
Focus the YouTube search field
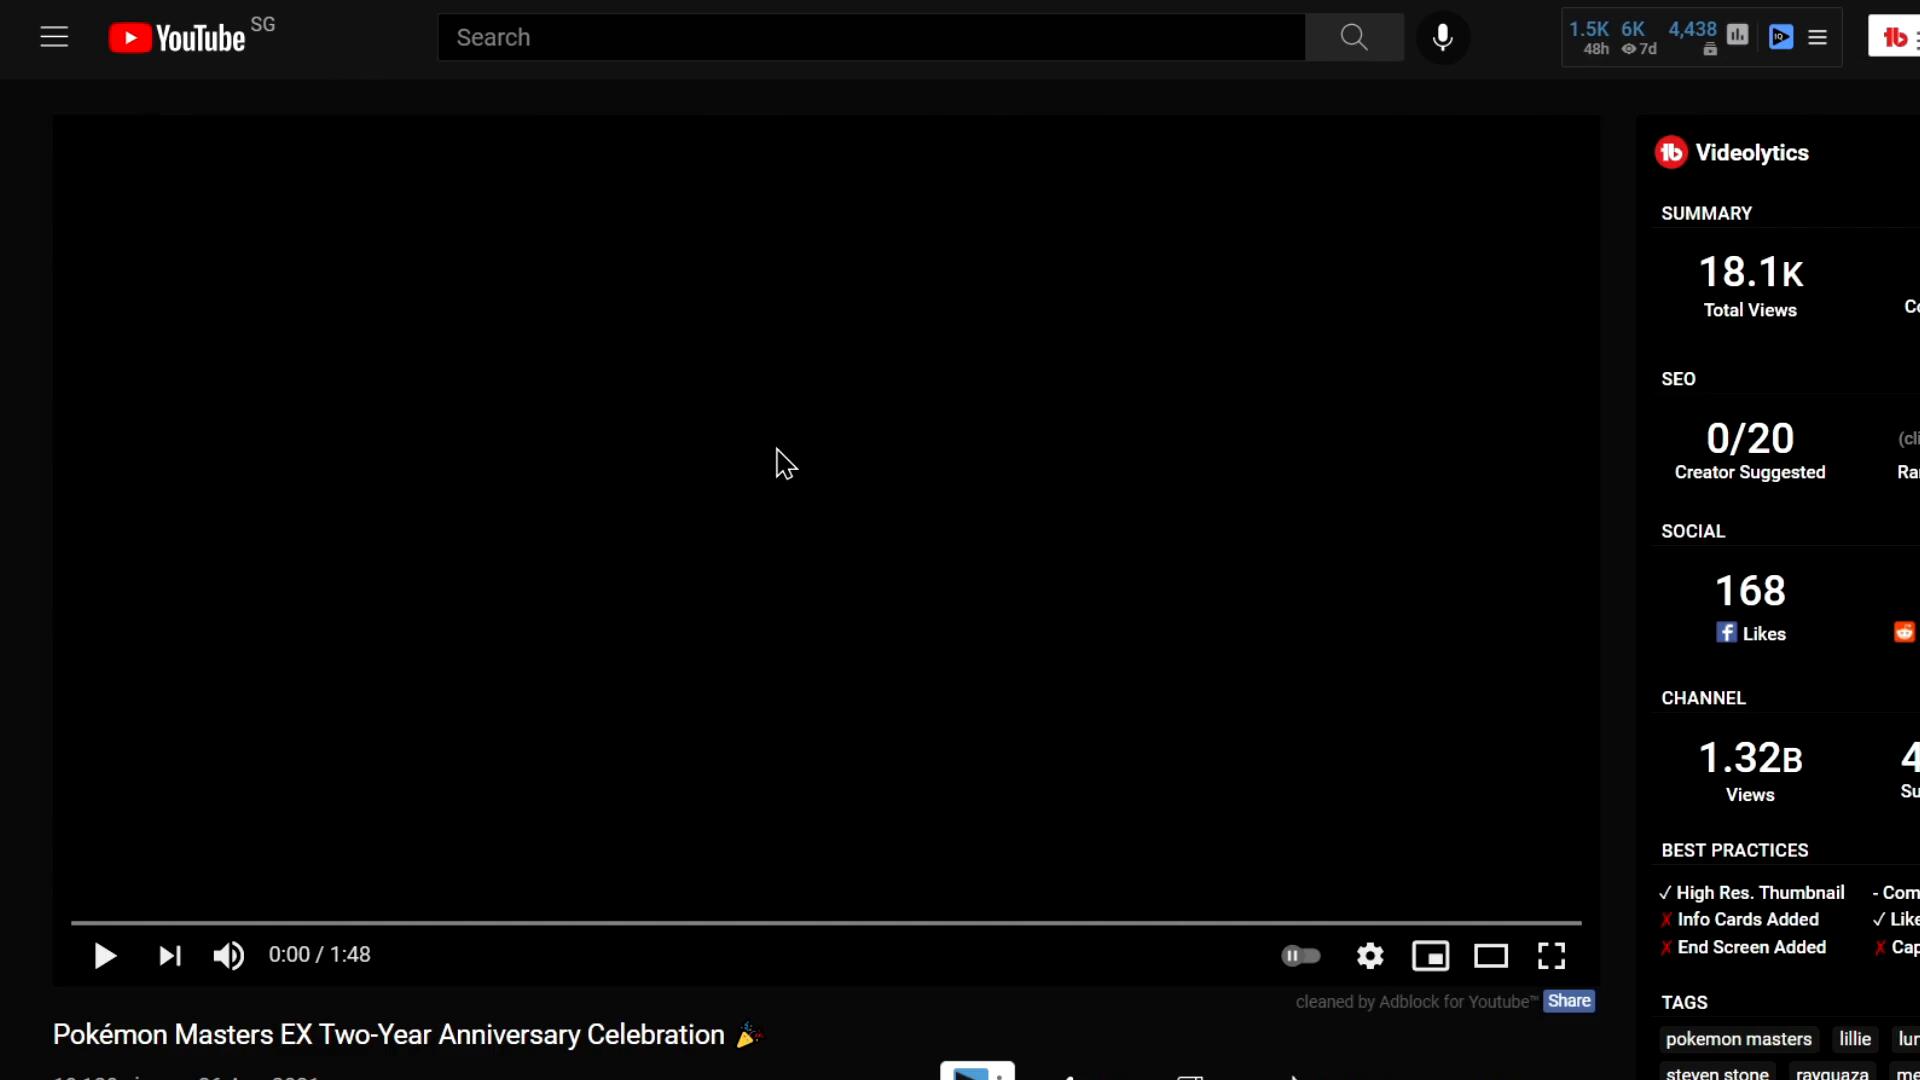coord(870,37)
